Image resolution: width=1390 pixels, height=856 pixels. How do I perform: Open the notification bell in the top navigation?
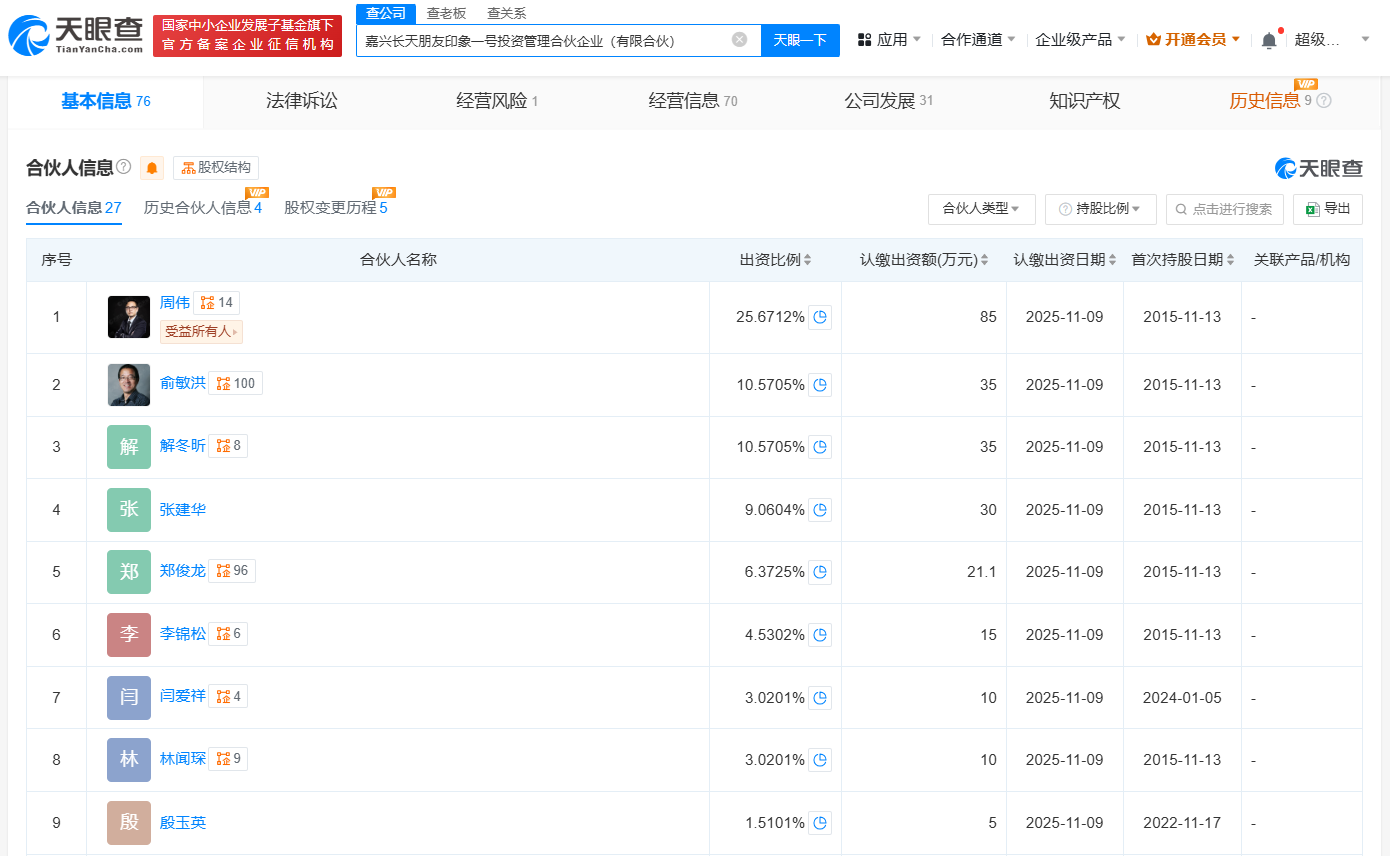tap(1268, 38)
